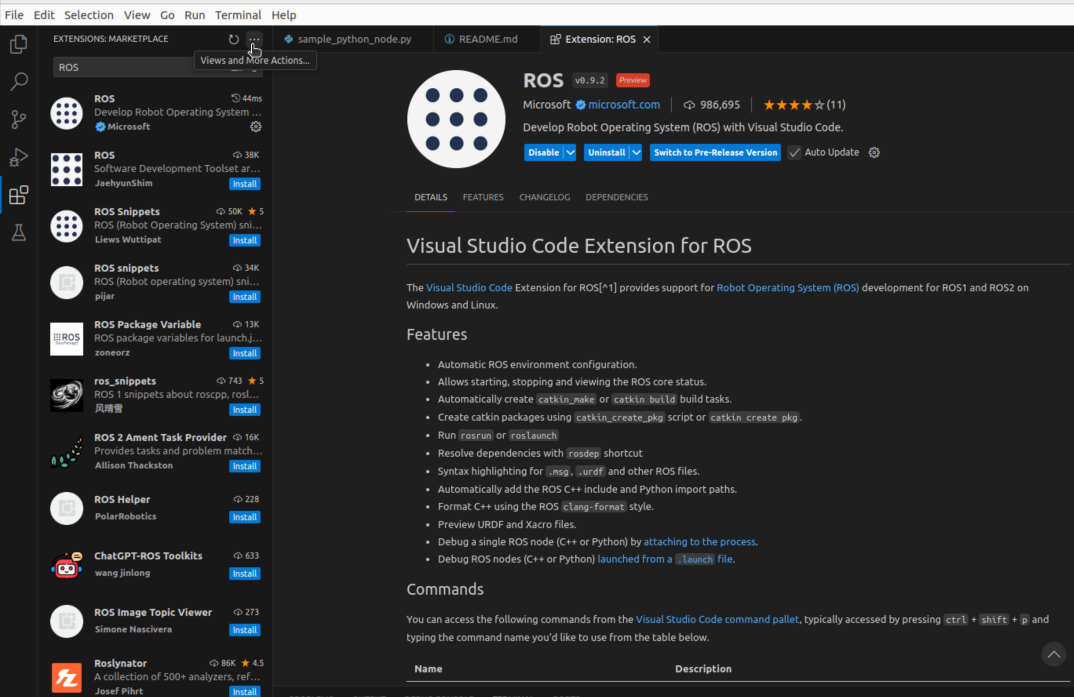Open the Extensions view icon
This screenshot has height=697, width=1074.
pos(18,195)
